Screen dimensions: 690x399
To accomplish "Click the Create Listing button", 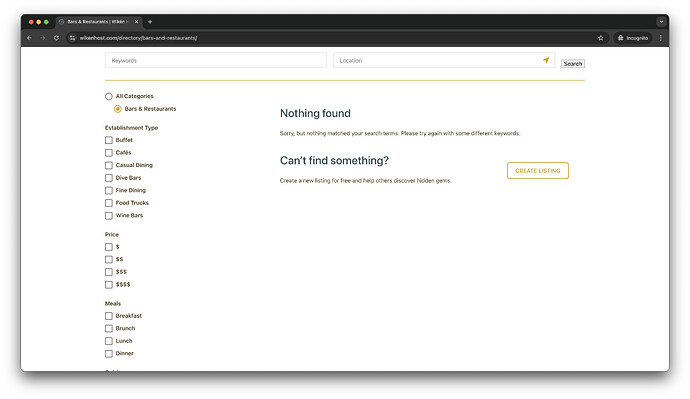I will point(538,171).
